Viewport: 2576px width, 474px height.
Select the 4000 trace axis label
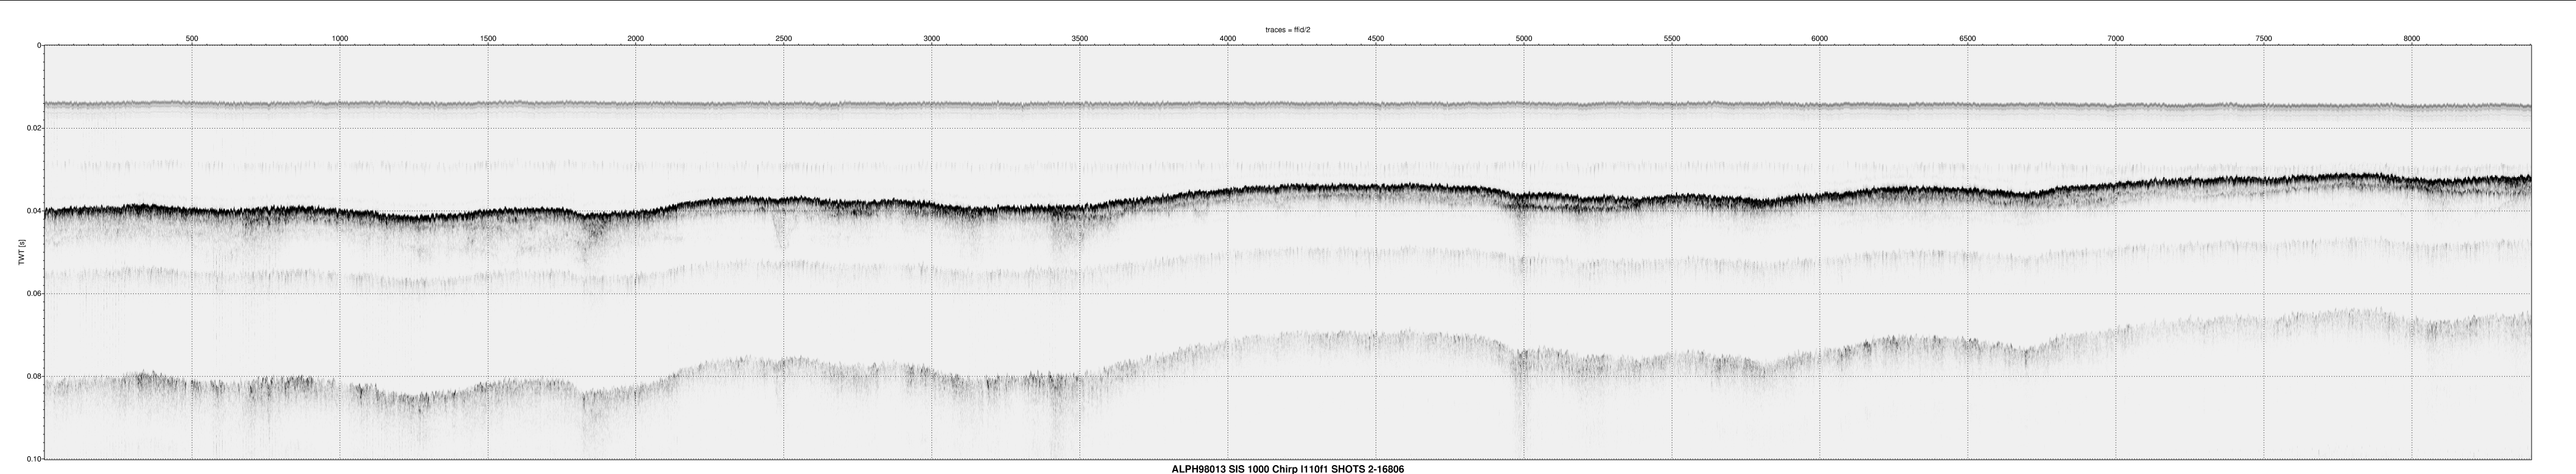click(1228, 38)
